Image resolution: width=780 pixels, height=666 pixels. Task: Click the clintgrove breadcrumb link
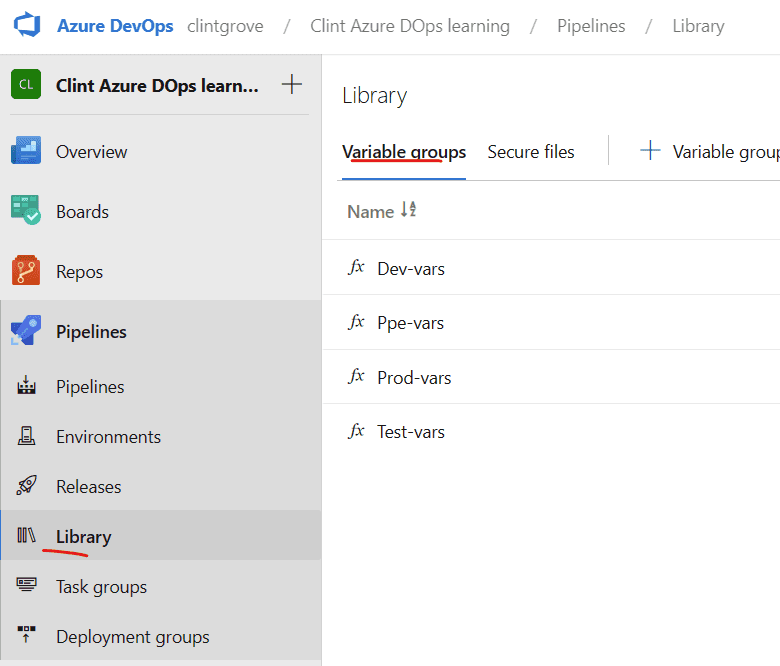pyautogui.click(x=226, y=26)
